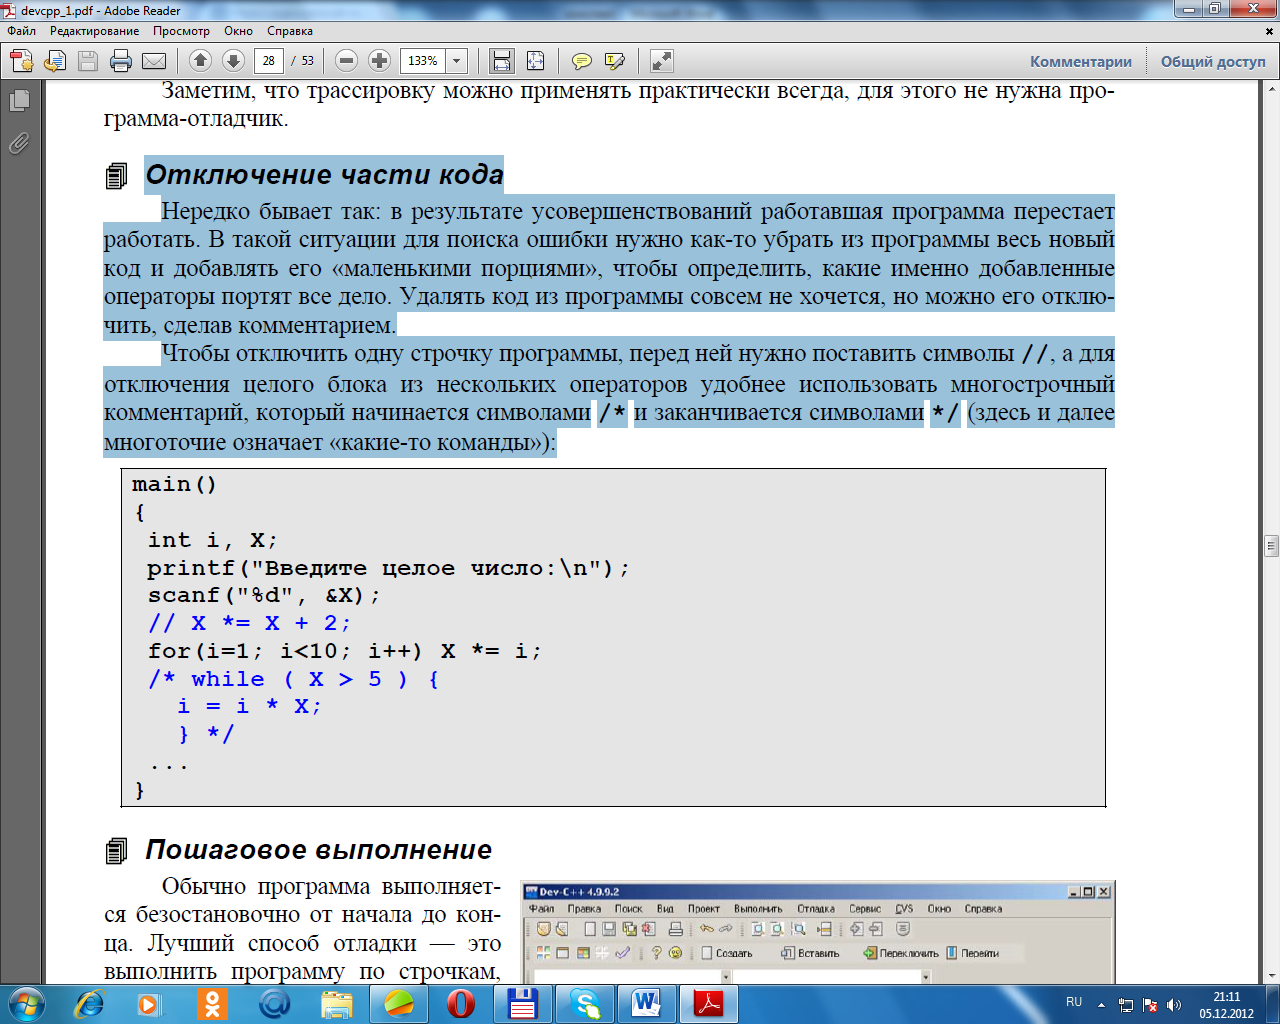The height and width of the screenshot is (1024, 1280).
Task: Open the zoom percentage dropdown
Action: (457, 61)
